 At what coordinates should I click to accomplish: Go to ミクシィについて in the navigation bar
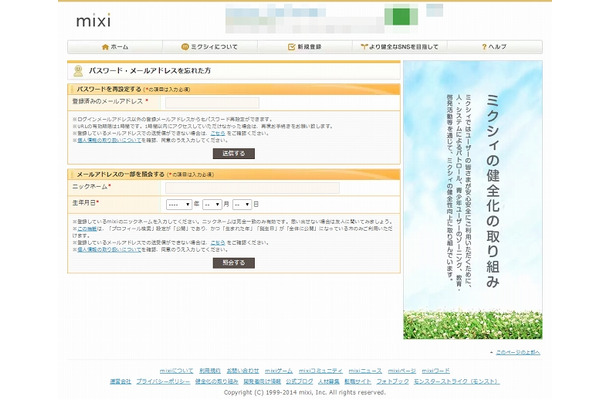pyautogui.click(x=210, y=47)
